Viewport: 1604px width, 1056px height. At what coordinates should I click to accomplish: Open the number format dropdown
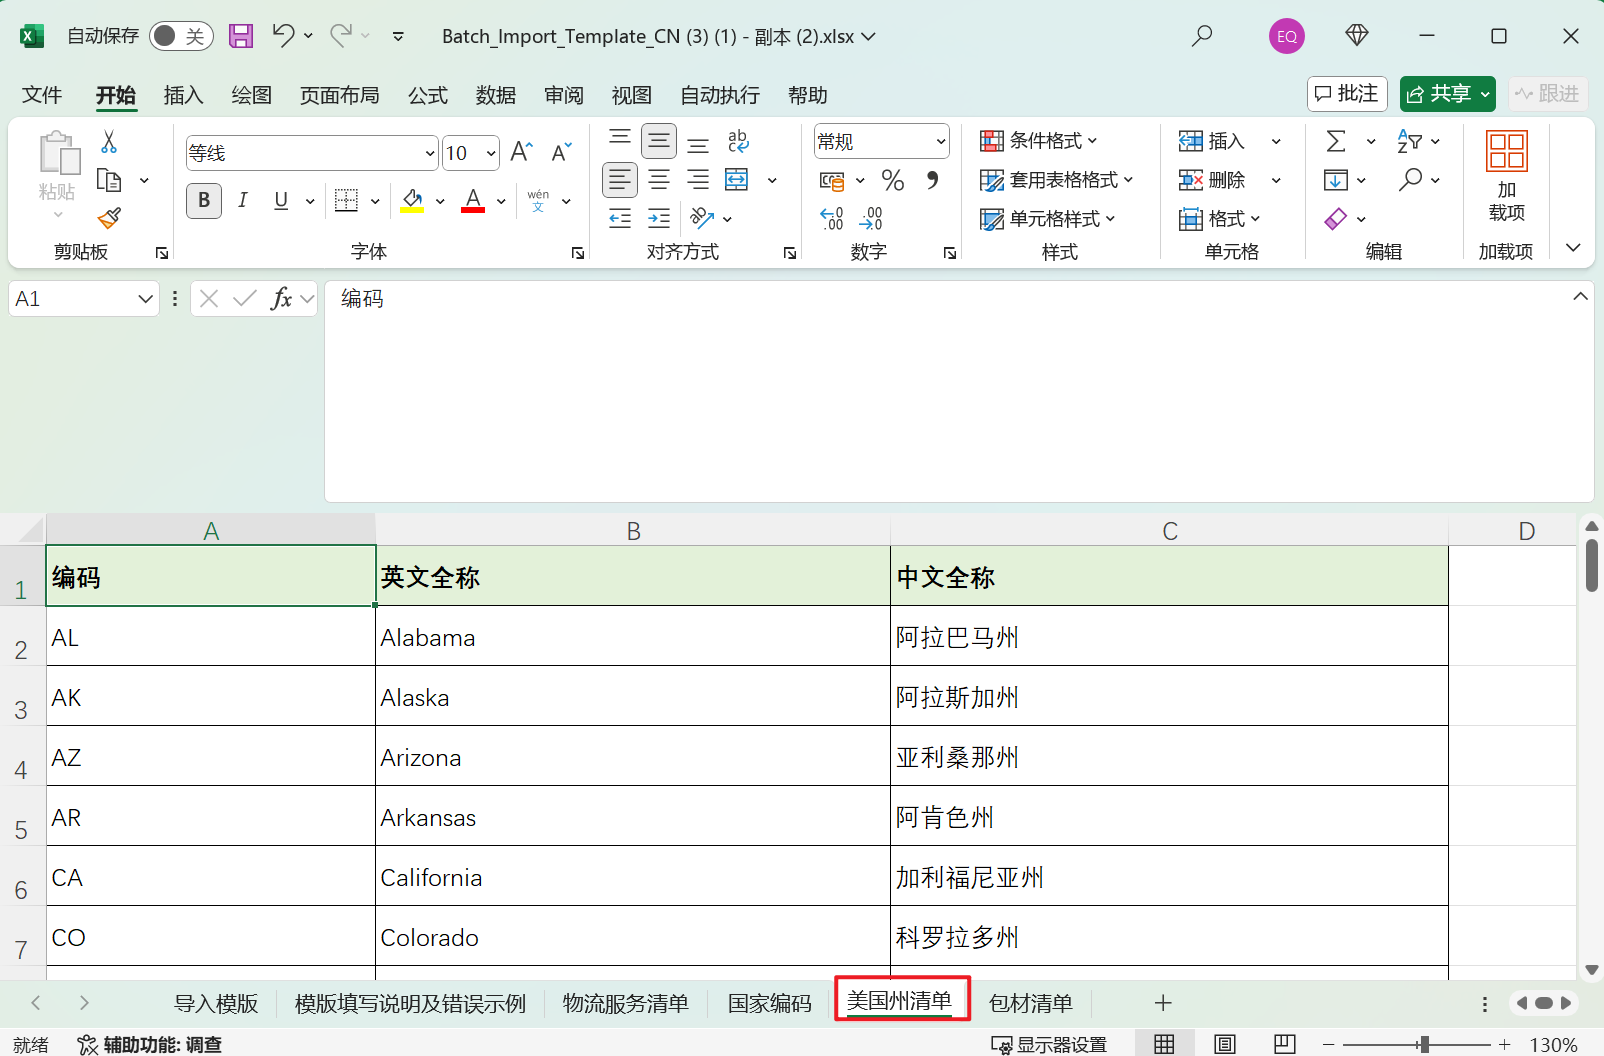pos(941,141)
